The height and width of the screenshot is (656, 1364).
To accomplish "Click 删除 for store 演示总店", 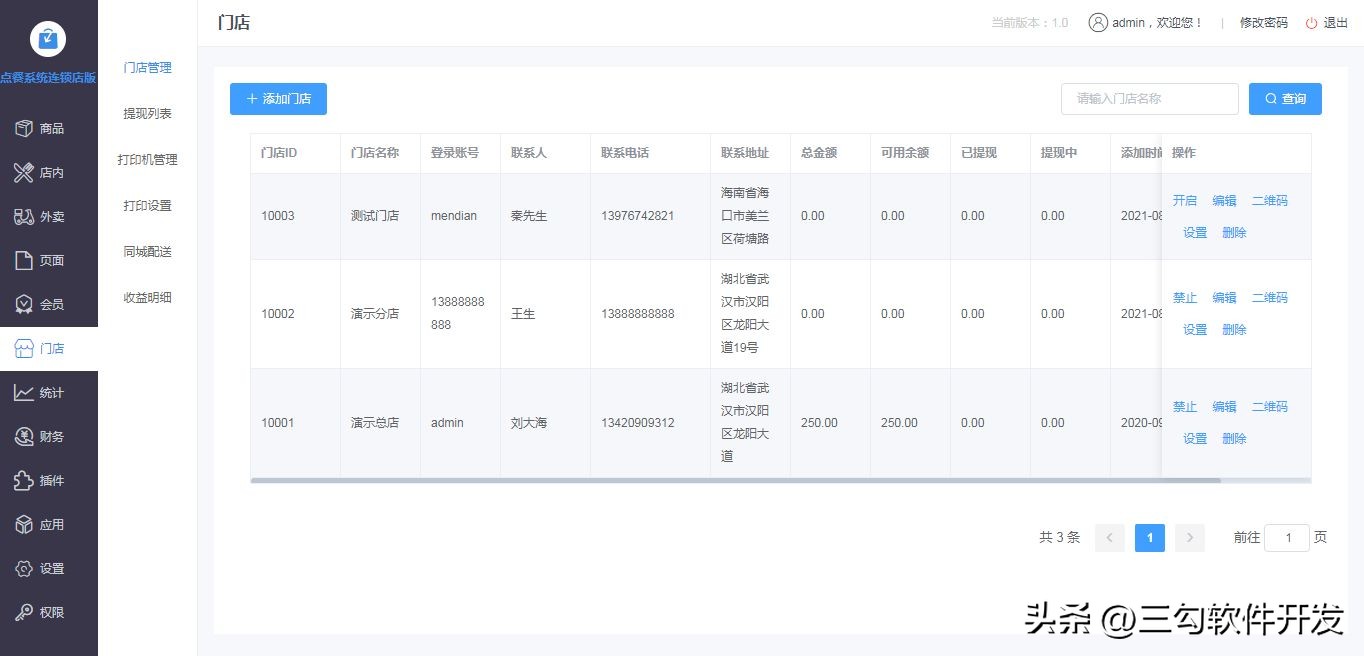I will [x=1234, y=438].
